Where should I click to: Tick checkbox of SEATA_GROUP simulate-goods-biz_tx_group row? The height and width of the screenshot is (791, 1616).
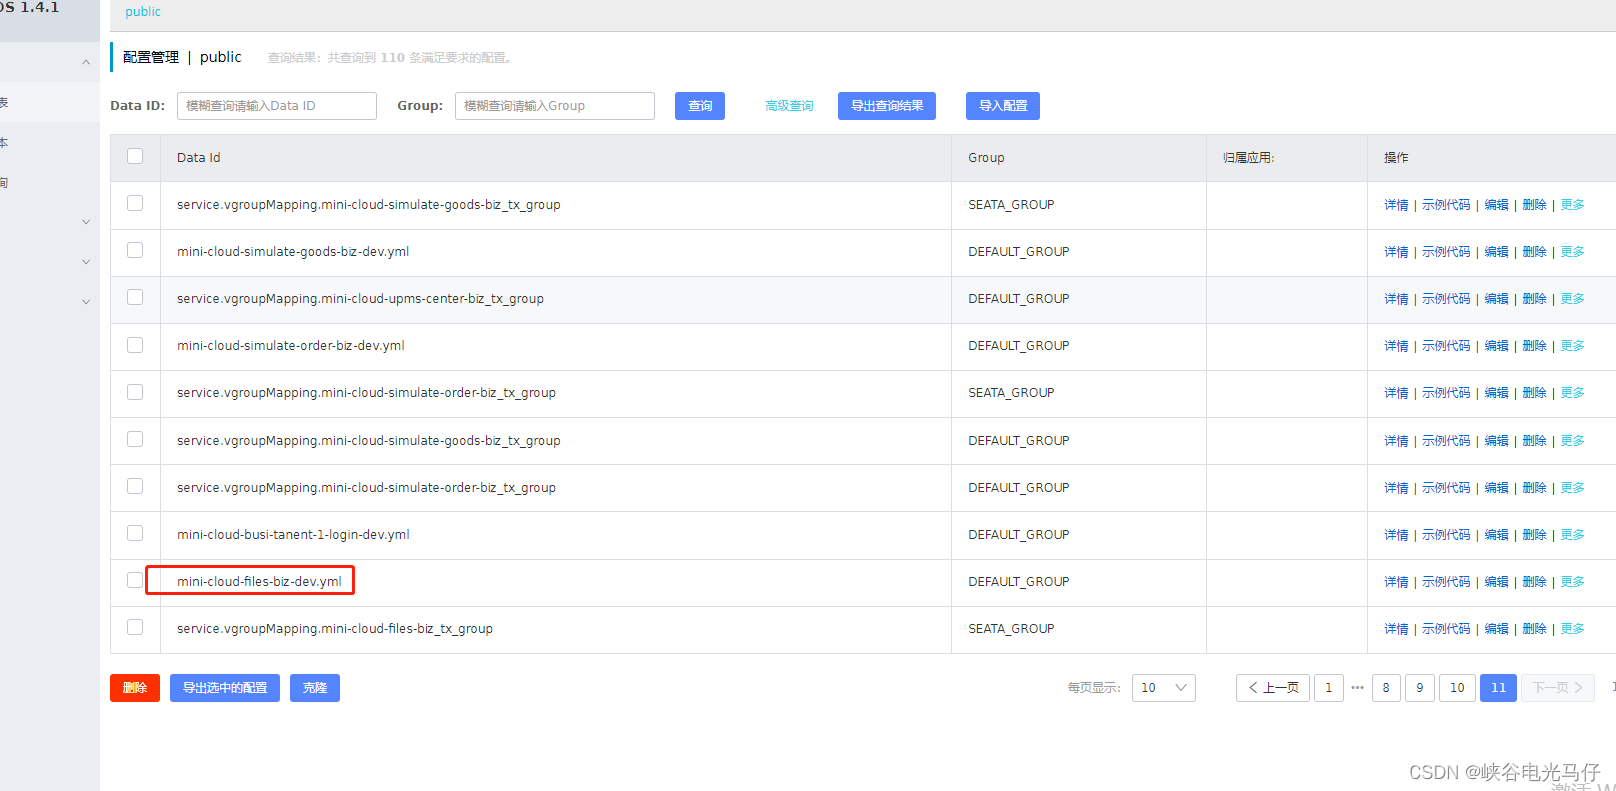click(135, 203)
